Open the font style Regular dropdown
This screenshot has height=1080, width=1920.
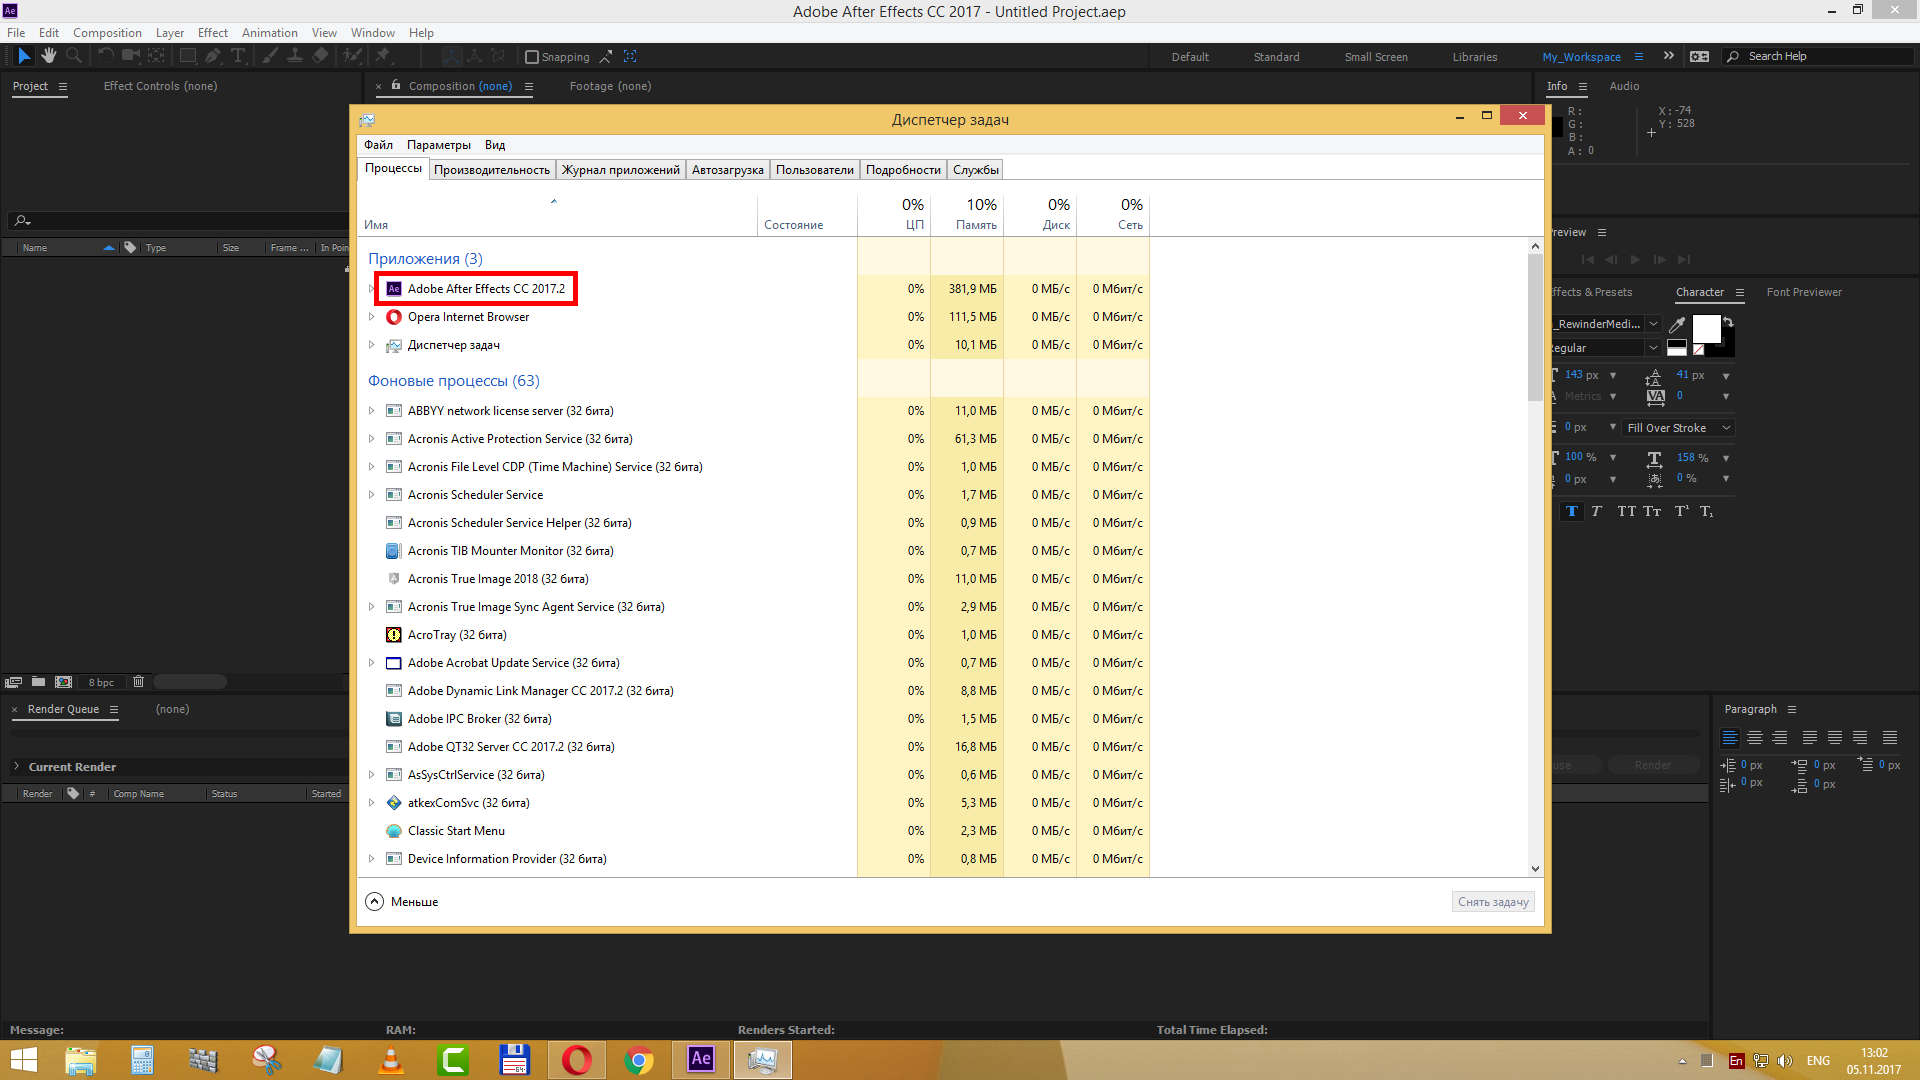pyautogui.click(x=1653, y=348)
